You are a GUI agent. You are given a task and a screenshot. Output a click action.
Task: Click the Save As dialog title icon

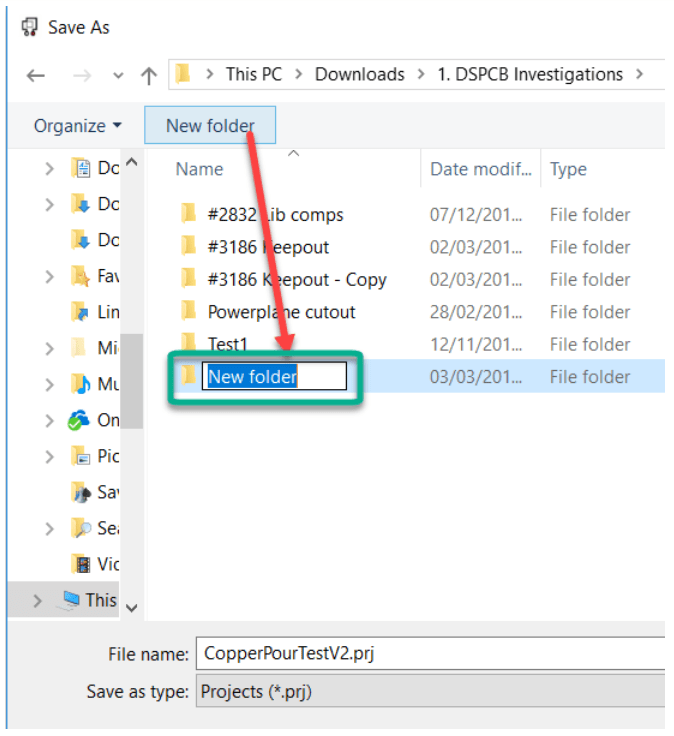[30, 27]
